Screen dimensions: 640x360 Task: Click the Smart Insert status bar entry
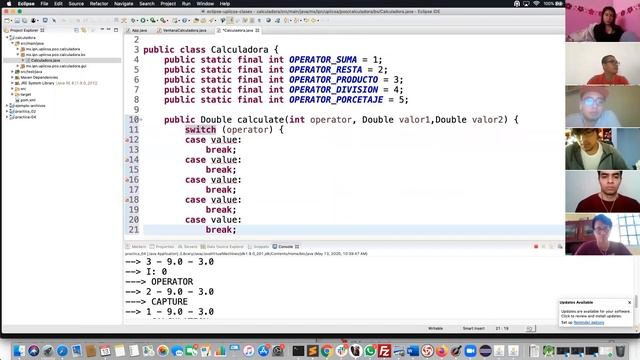473,328
